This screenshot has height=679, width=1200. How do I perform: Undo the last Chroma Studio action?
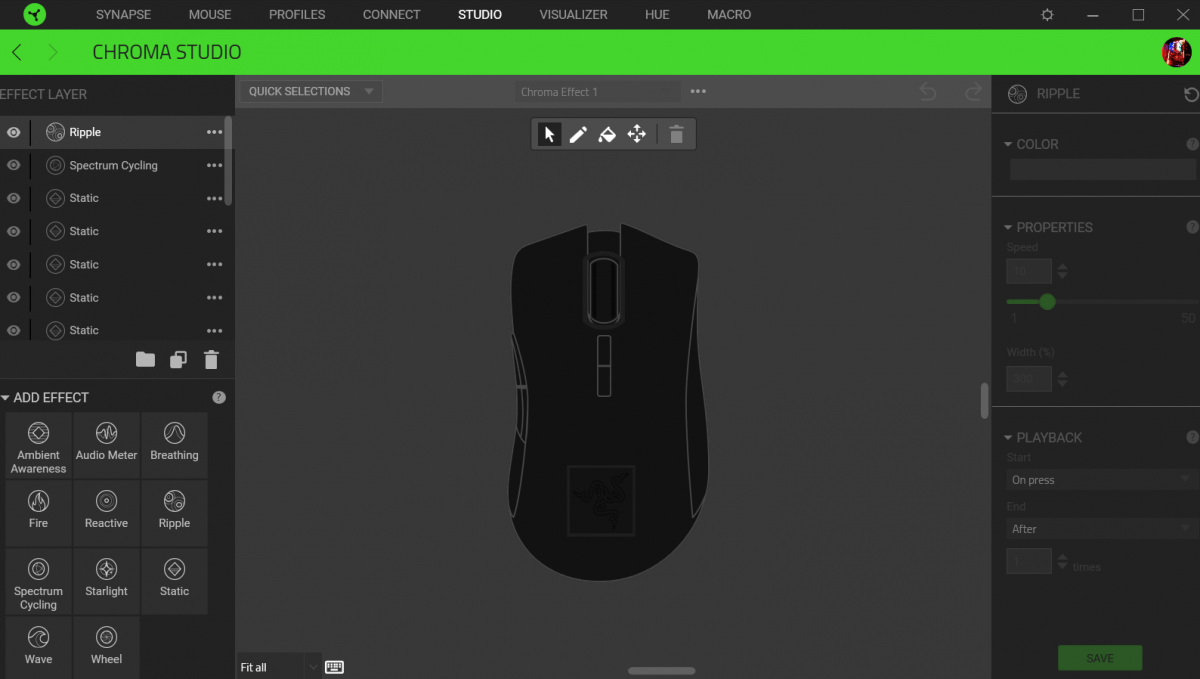tap(928, 92)
